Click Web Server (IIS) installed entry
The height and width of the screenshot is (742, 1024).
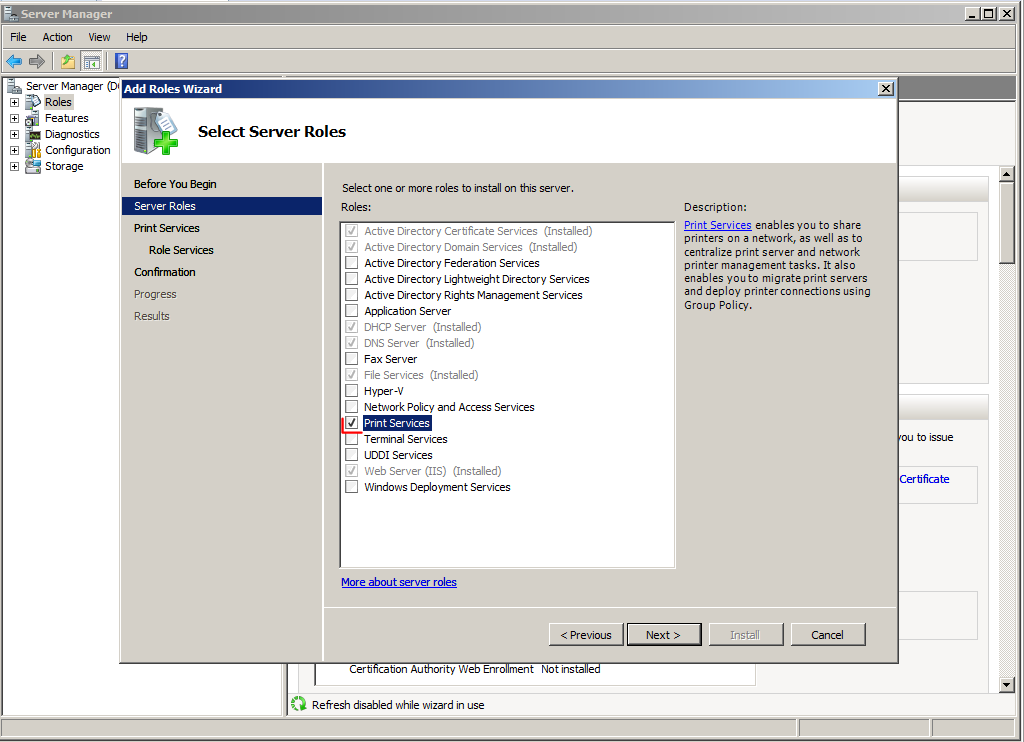[x=432, y=471]
